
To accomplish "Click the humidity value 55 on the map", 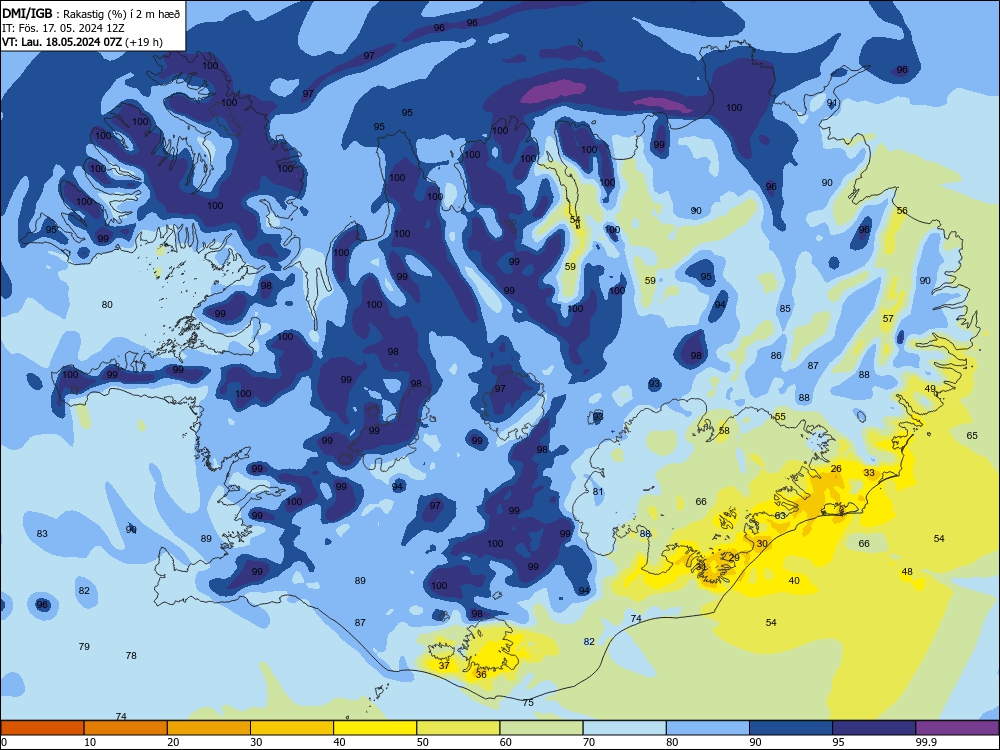I will (x=780, y=416).
